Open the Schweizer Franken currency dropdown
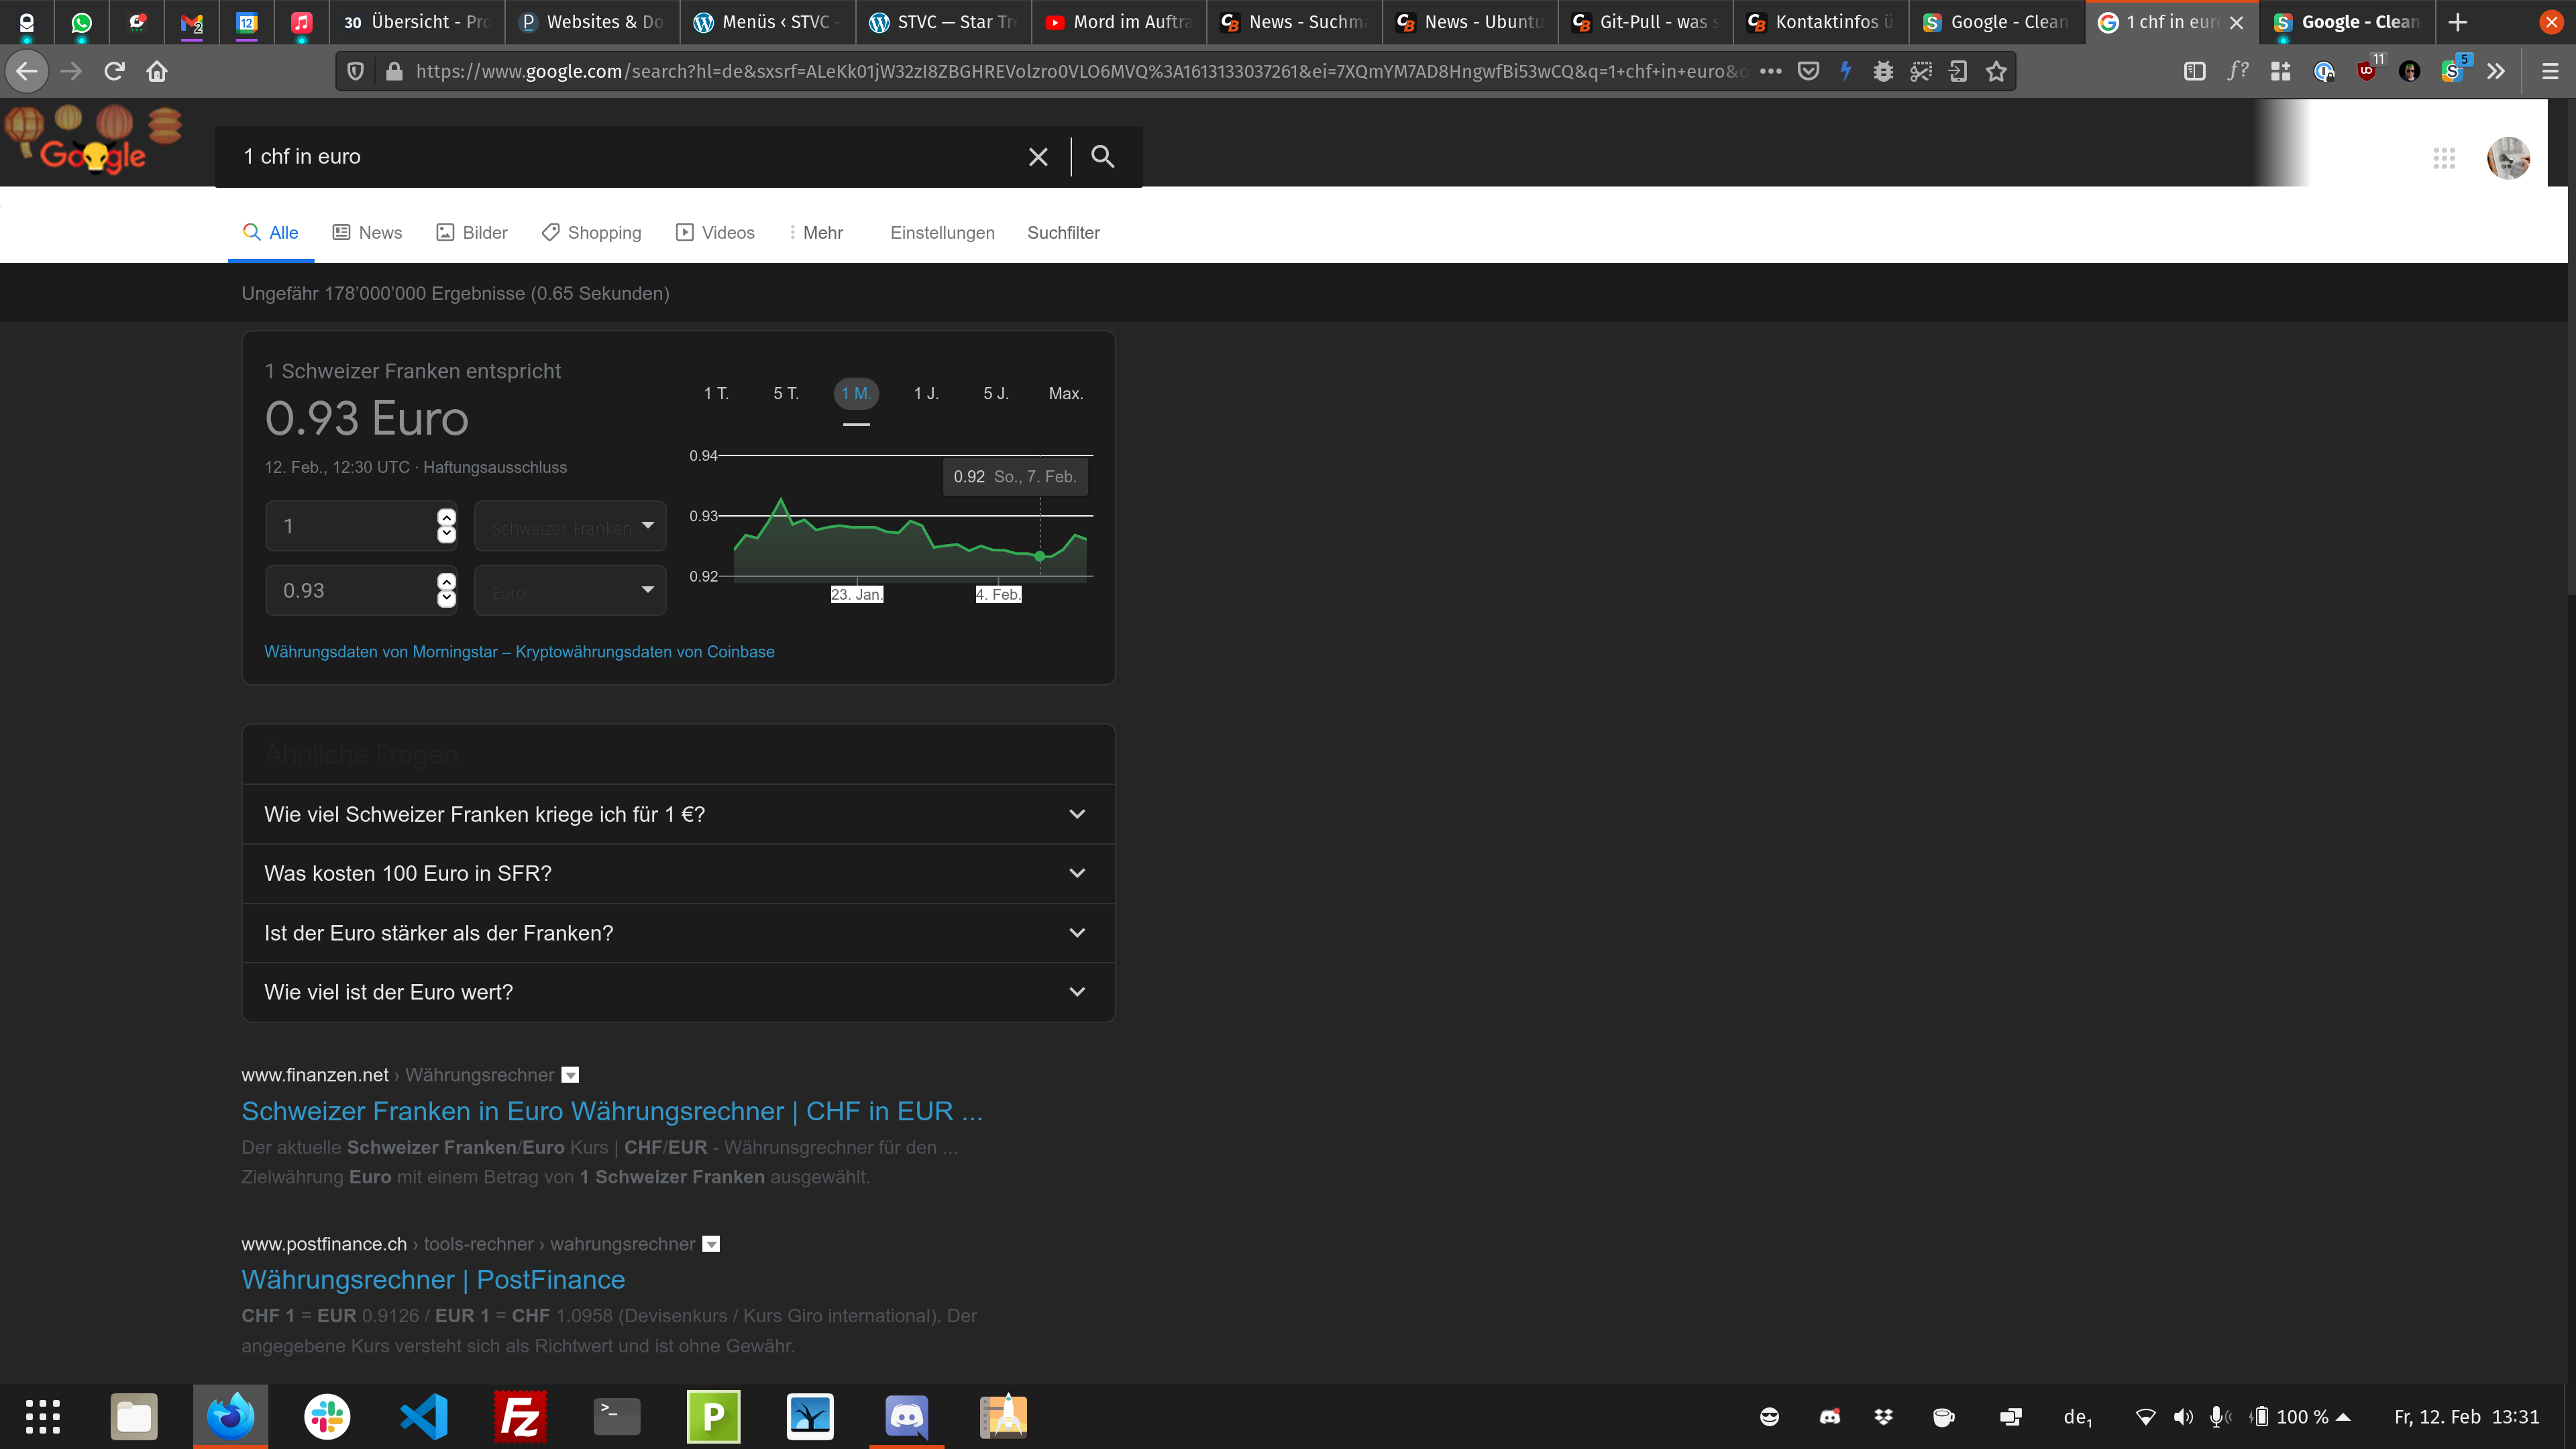2576x1449 pixels. pyautogui.click(x=570, y=526)
